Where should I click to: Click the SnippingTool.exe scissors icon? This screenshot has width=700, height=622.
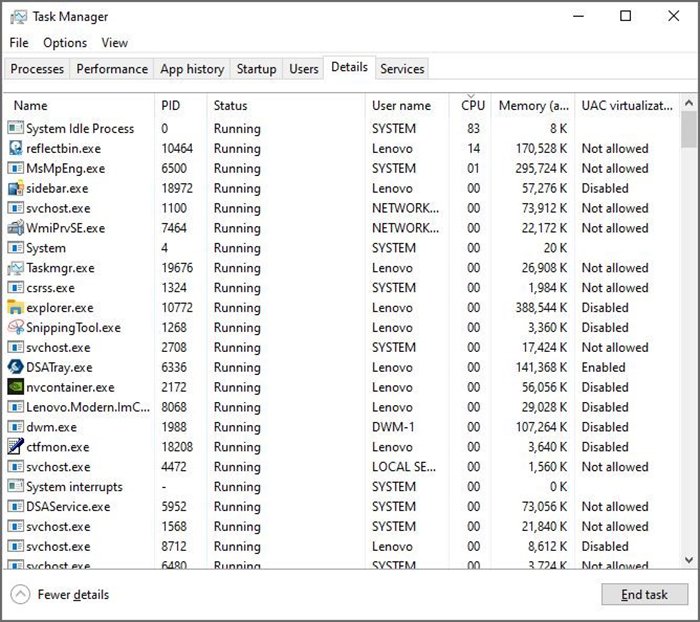(15, 328)
